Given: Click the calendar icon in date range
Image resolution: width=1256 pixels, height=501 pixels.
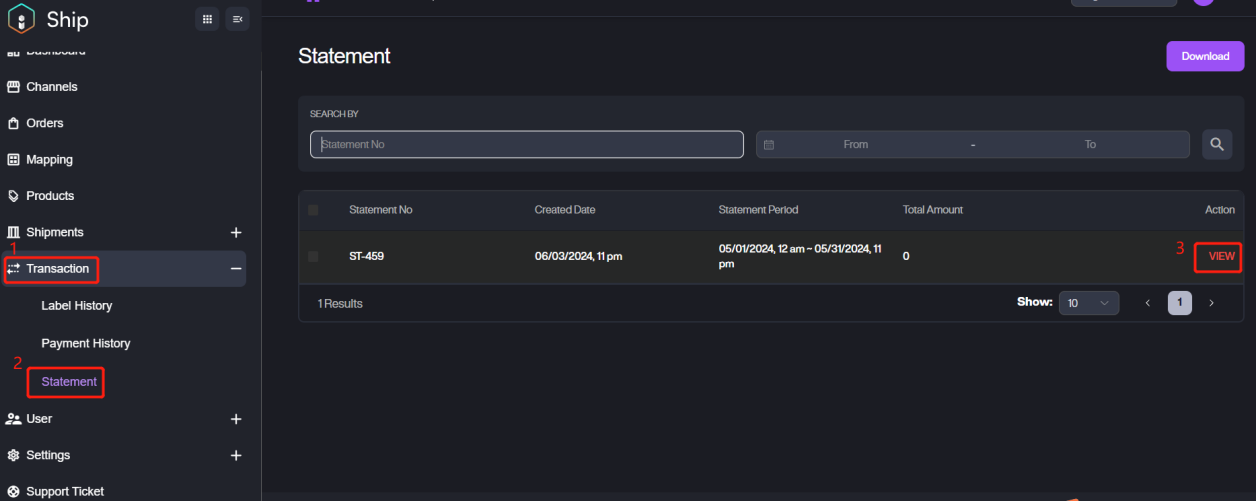Looking at the screenshot, I should [x=769, y=145].
